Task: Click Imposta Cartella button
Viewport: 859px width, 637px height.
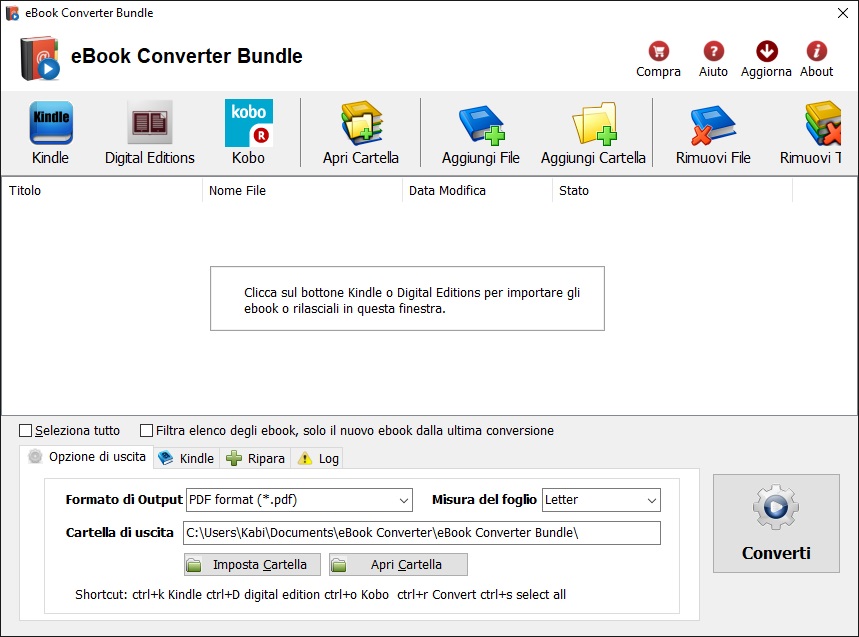Action: (252, 565)
